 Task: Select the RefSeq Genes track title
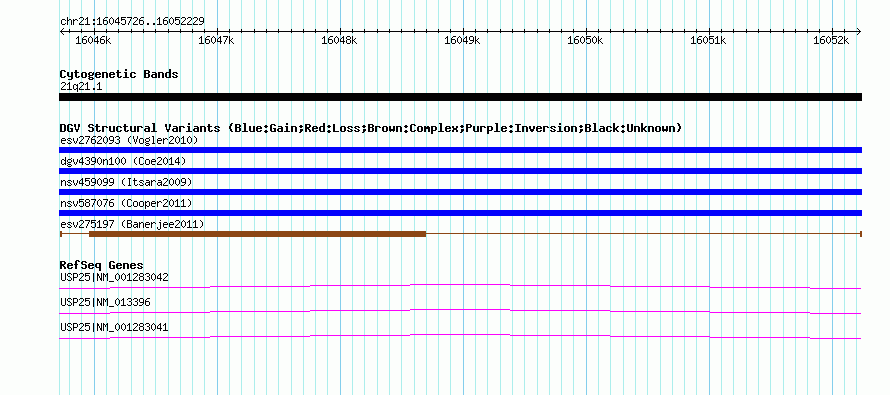[x=102, y=265]
